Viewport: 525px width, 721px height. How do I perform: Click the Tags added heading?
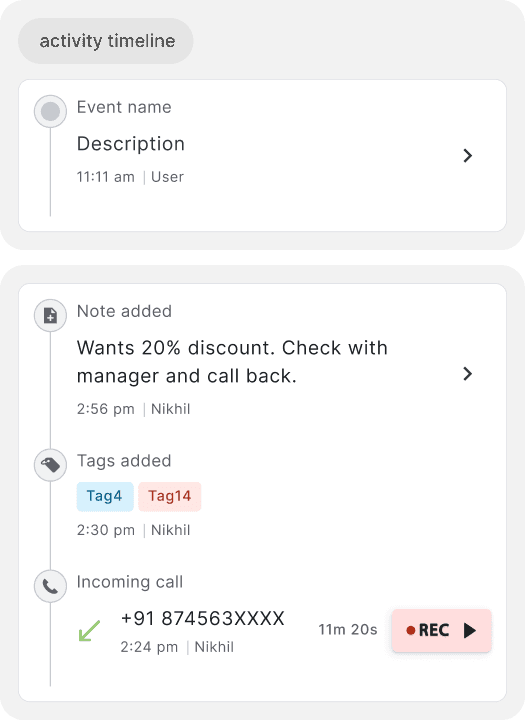[124, 461]
